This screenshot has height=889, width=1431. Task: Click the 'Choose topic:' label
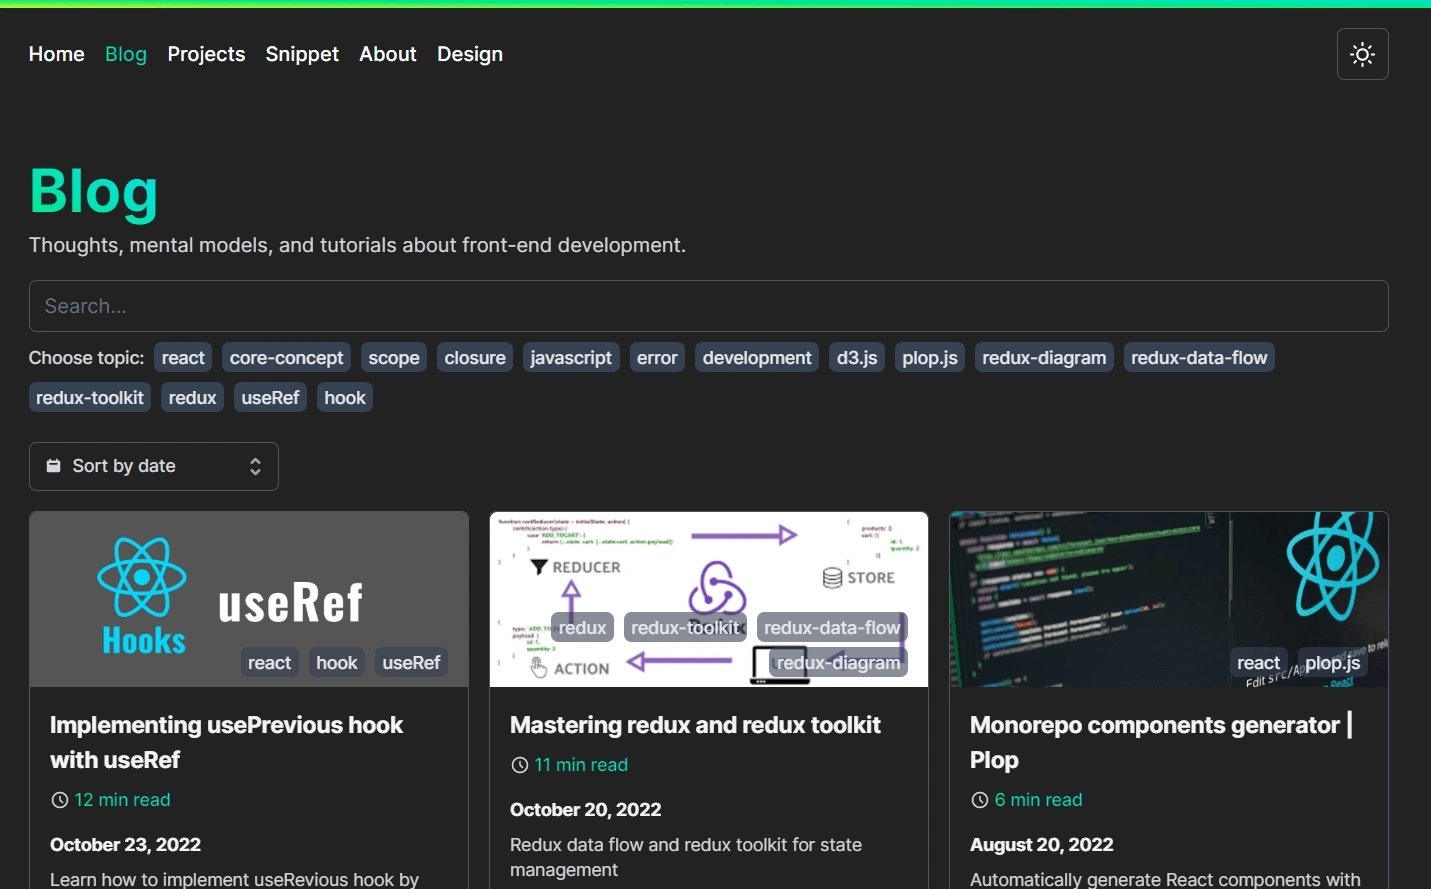pos(86,358)
